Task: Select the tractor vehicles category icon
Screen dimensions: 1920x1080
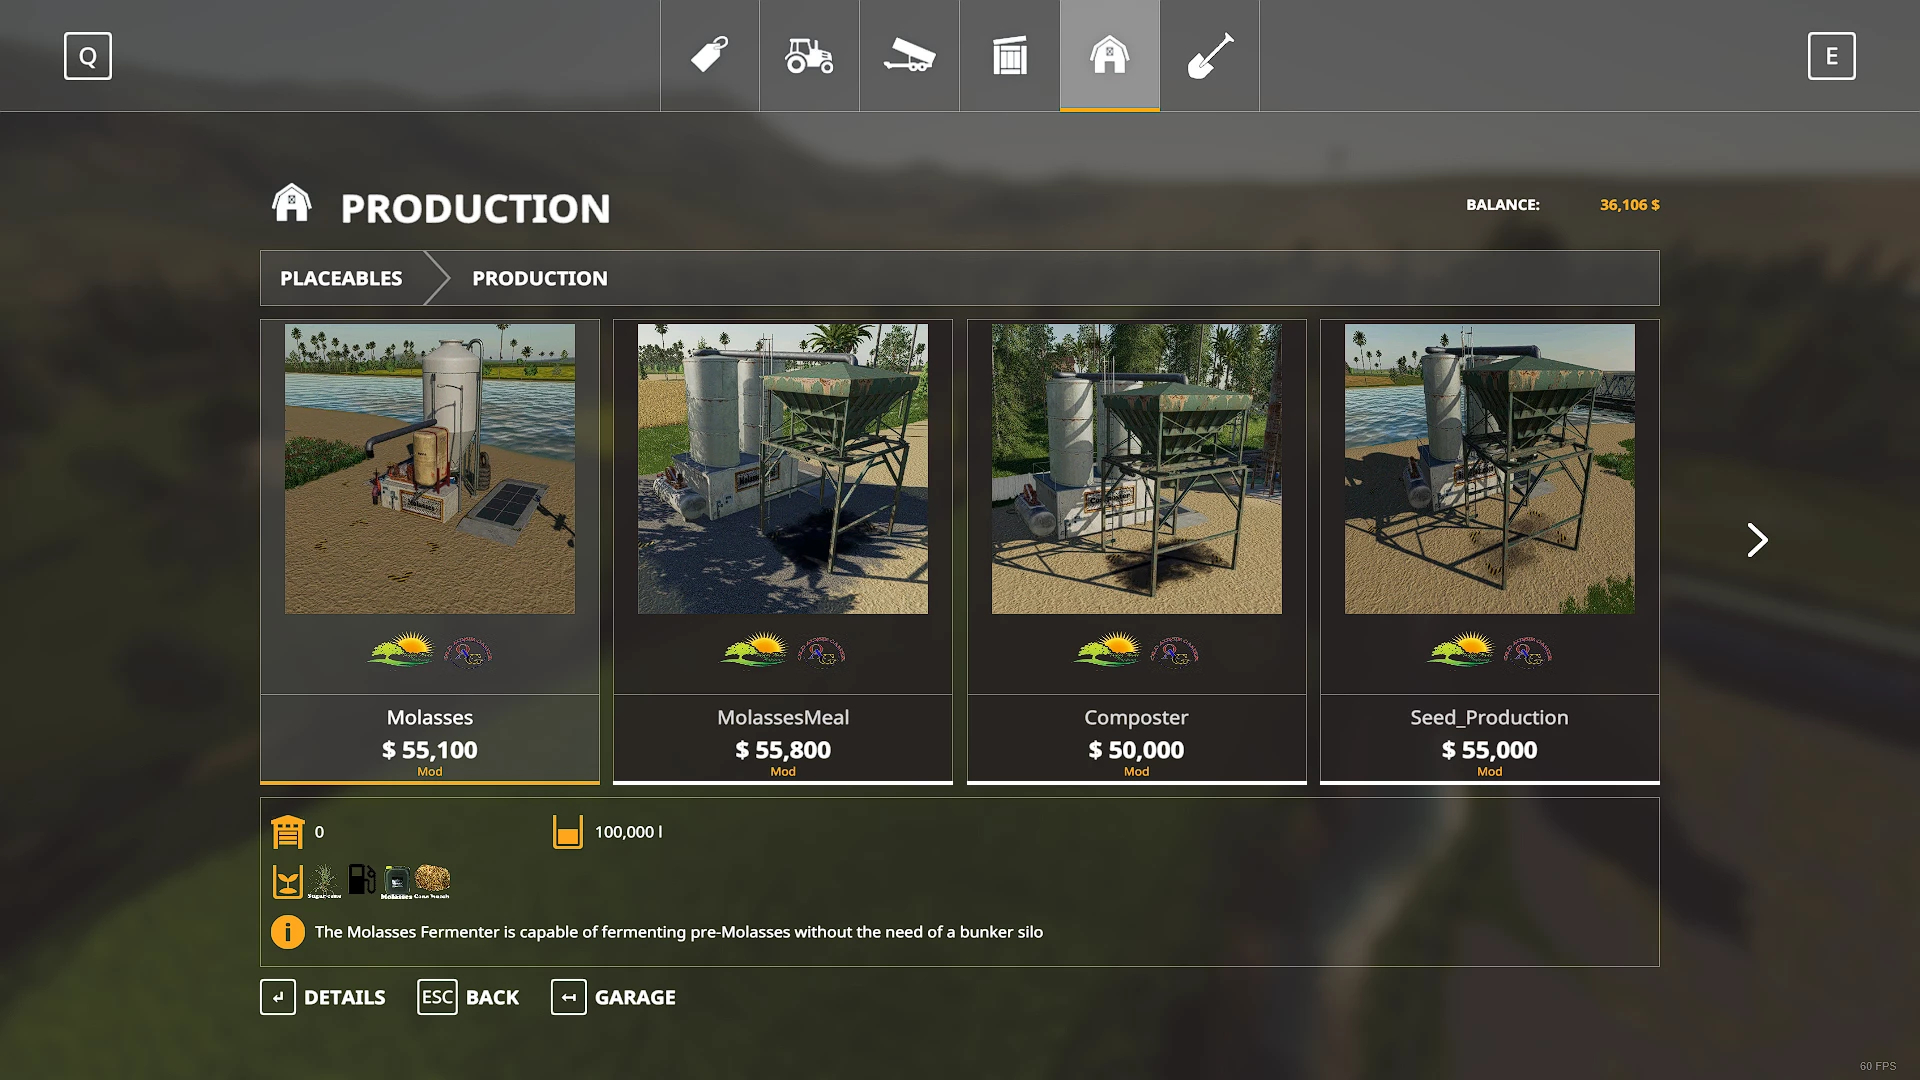Action: (x=809, y=55)
